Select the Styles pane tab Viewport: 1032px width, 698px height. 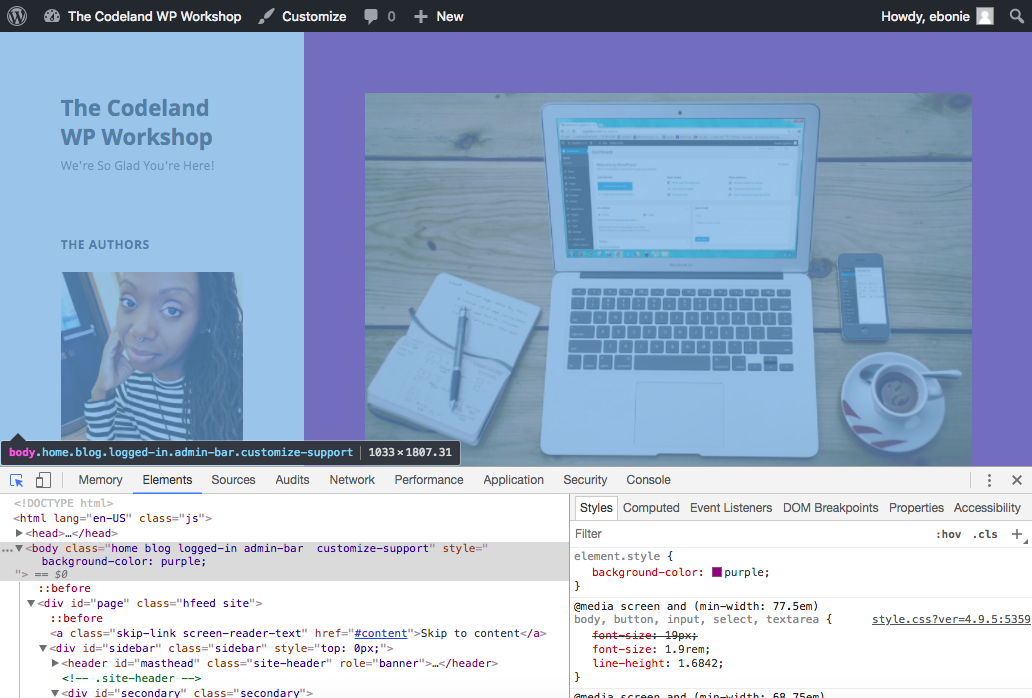[x=596, y=508]
